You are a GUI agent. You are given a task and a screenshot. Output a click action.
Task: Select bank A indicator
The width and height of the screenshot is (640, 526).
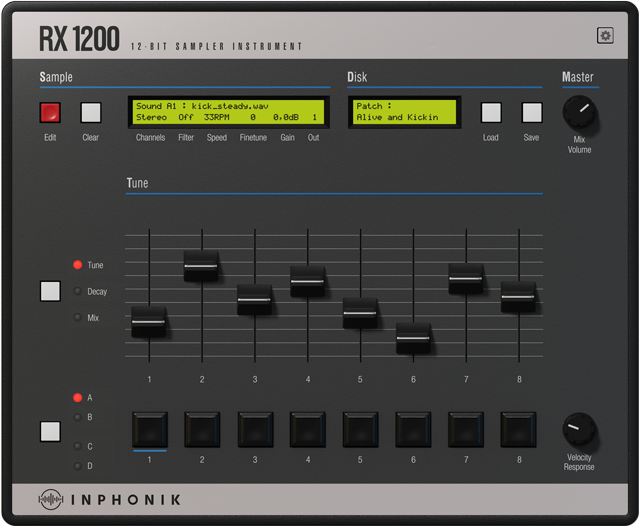tap(78, 397)
